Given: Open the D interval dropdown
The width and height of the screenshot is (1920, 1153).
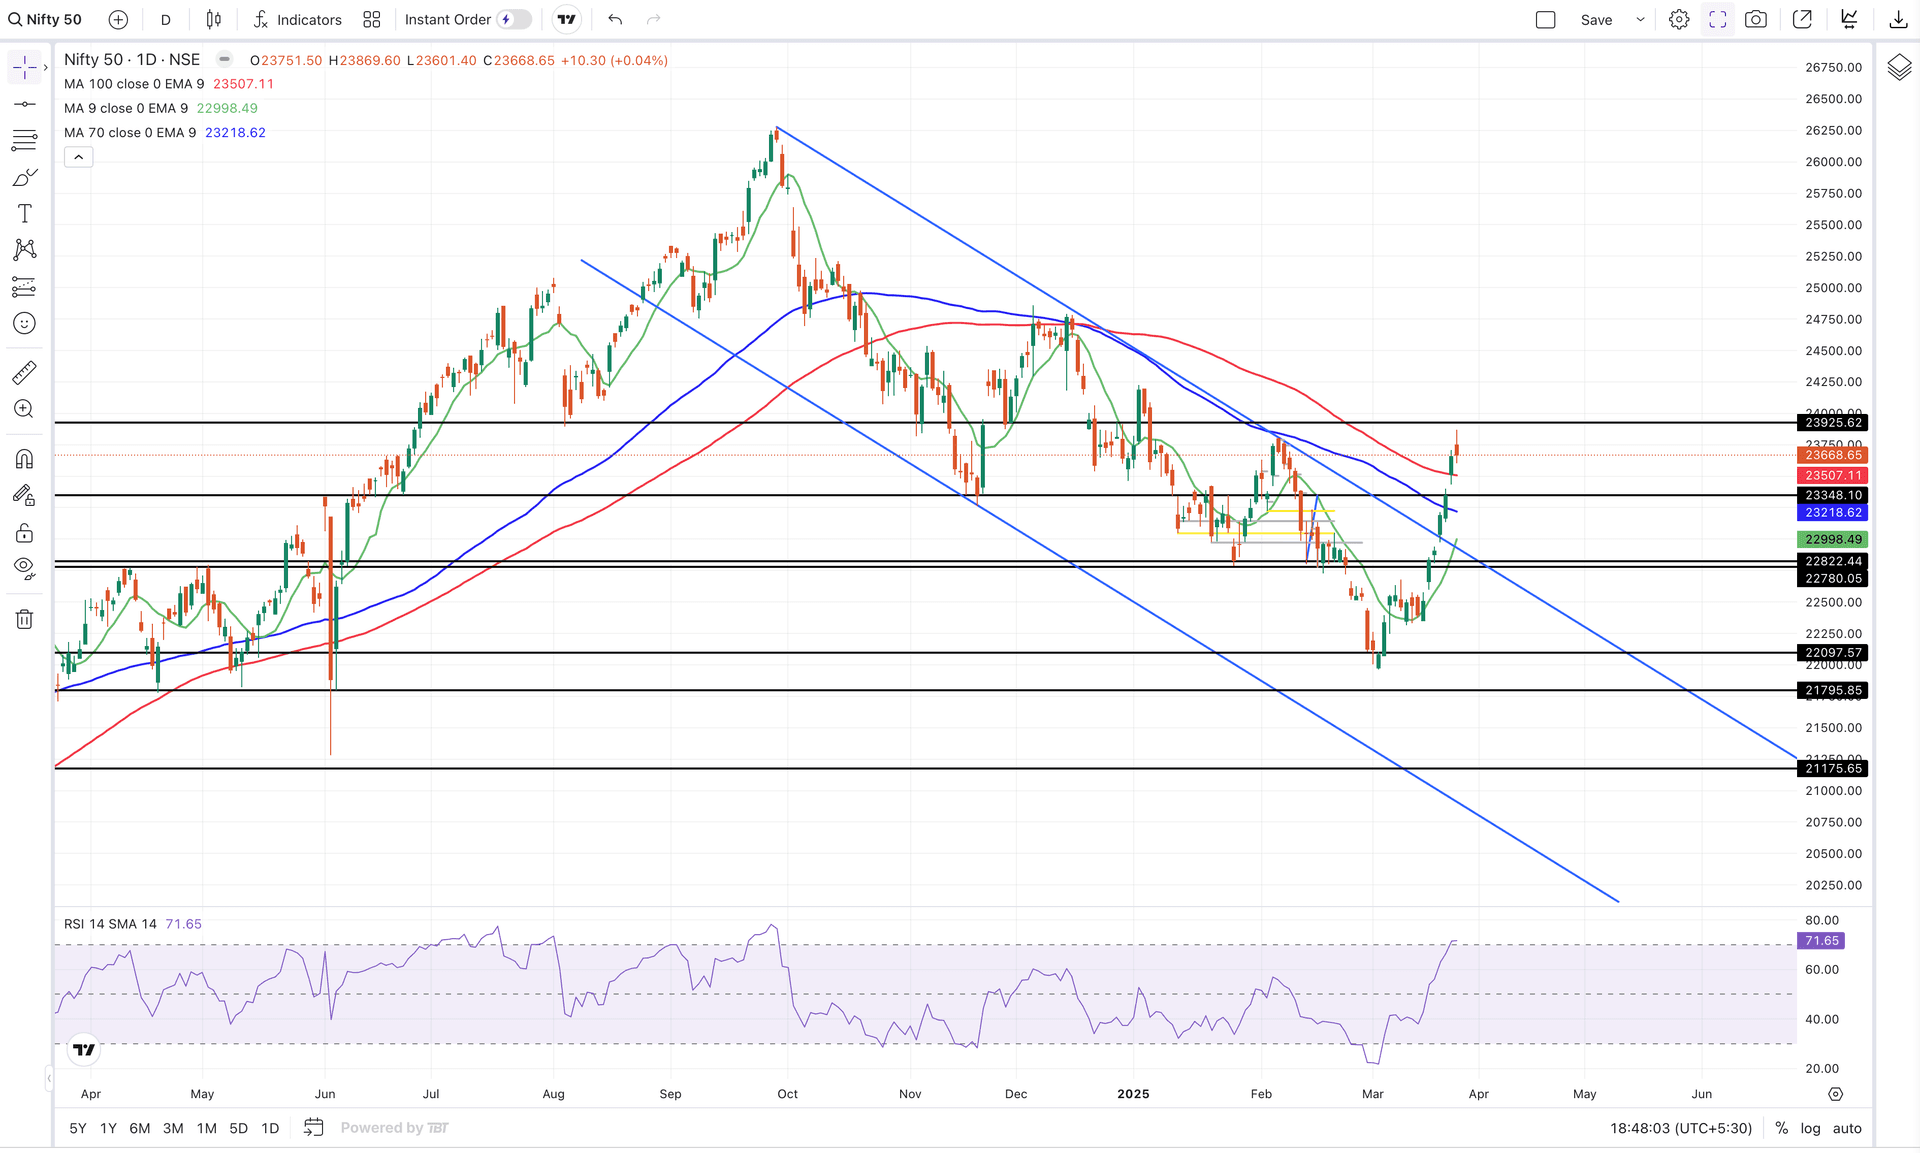Looking at the screenshot, I should [x=166, y=20].
